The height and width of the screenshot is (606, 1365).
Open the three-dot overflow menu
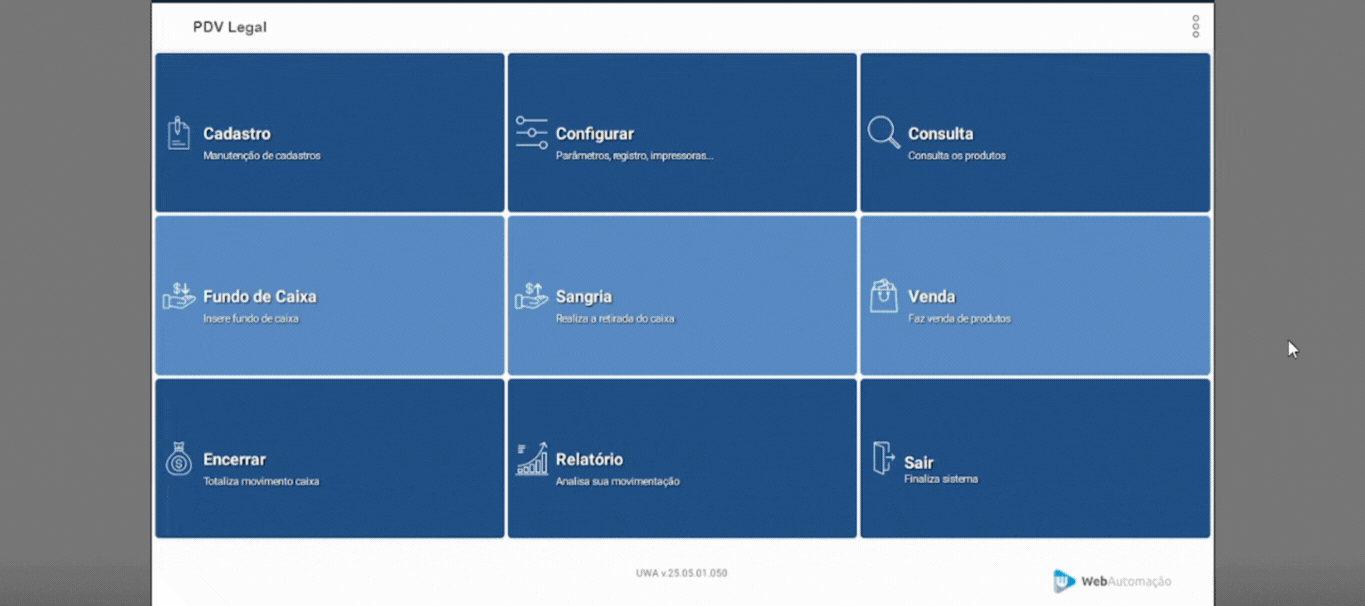tap(1195, 27)
